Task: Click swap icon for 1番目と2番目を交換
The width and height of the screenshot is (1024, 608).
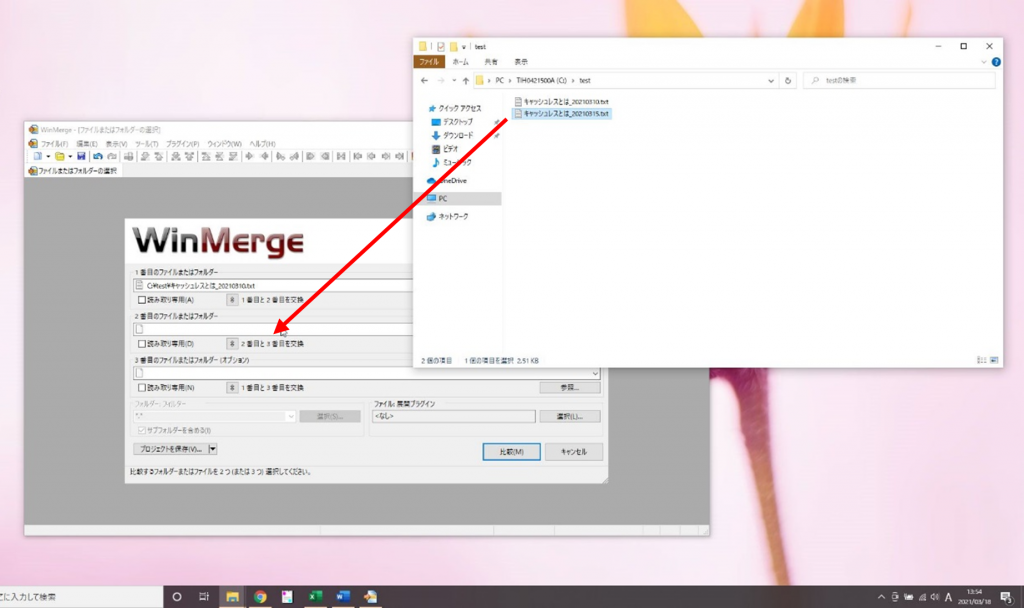Action: coord(232,300)
